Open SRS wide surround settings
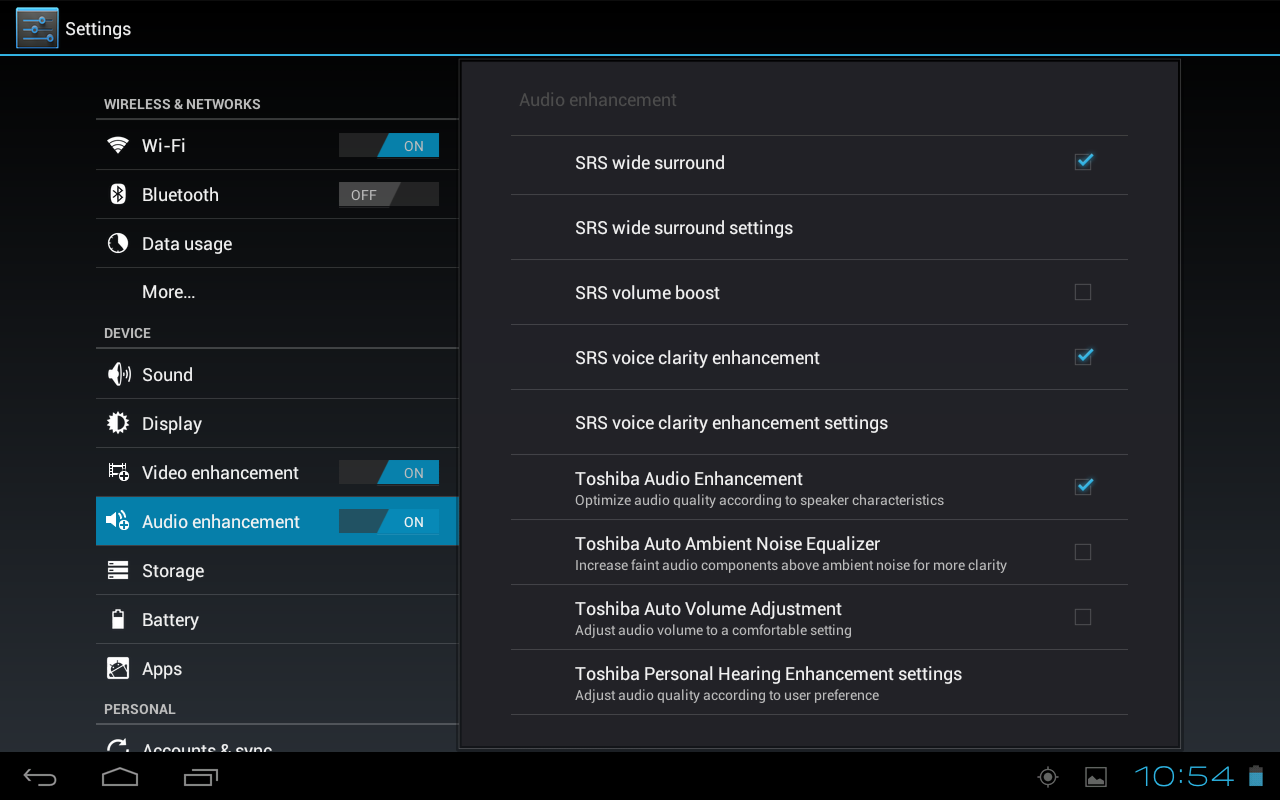 [x=684, y=228]
